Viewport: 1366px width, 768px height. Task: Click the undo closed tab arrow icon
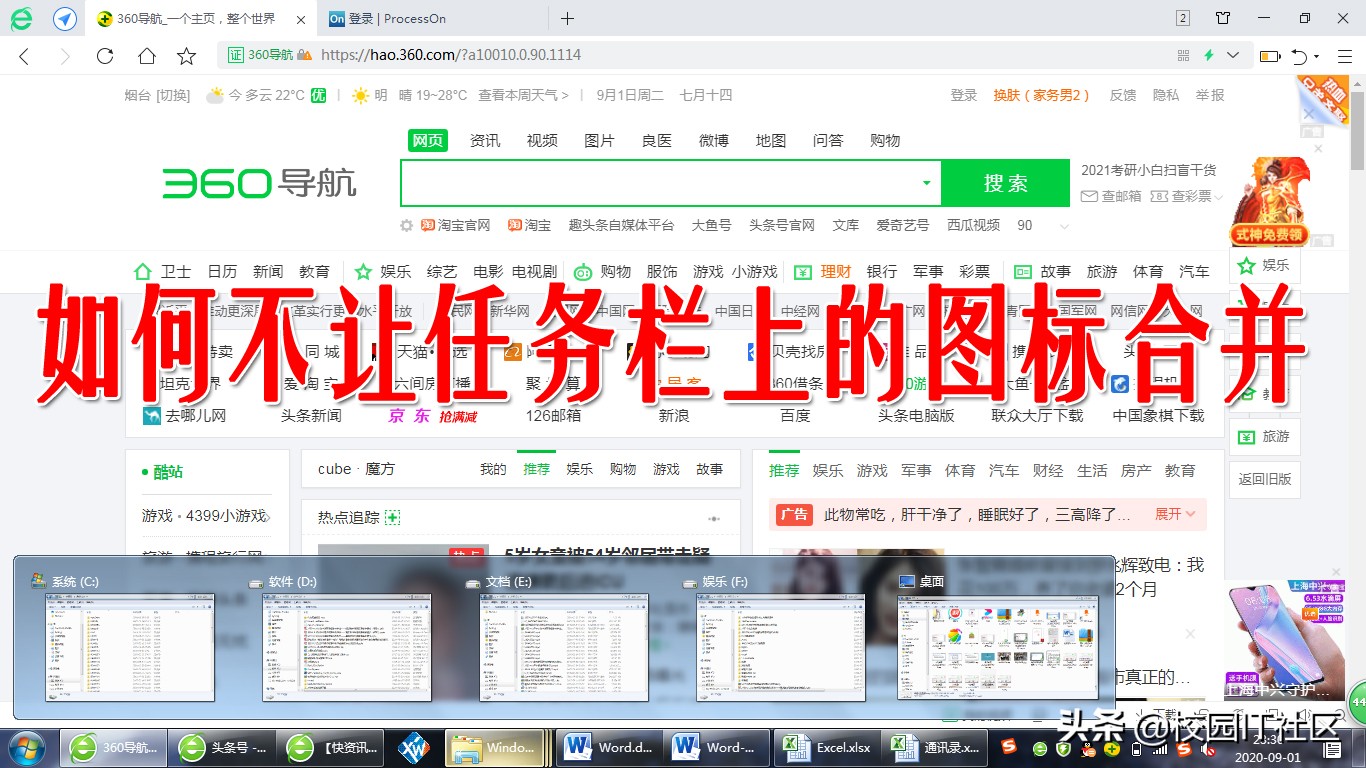point(1299,56)
